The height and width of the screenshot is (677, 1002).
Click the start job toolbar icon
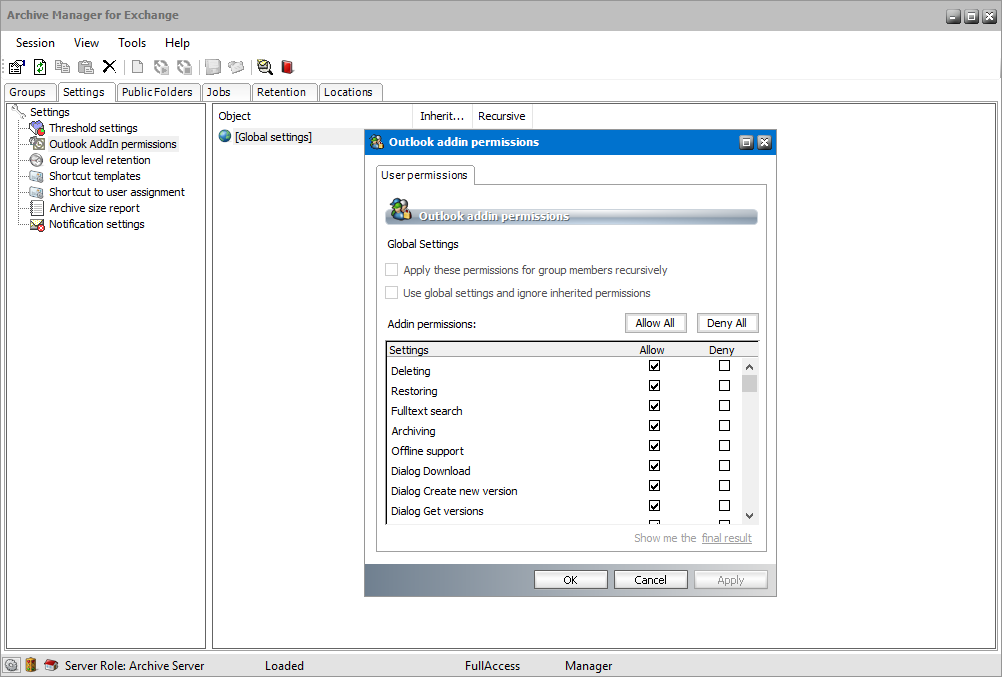[161, 66]
